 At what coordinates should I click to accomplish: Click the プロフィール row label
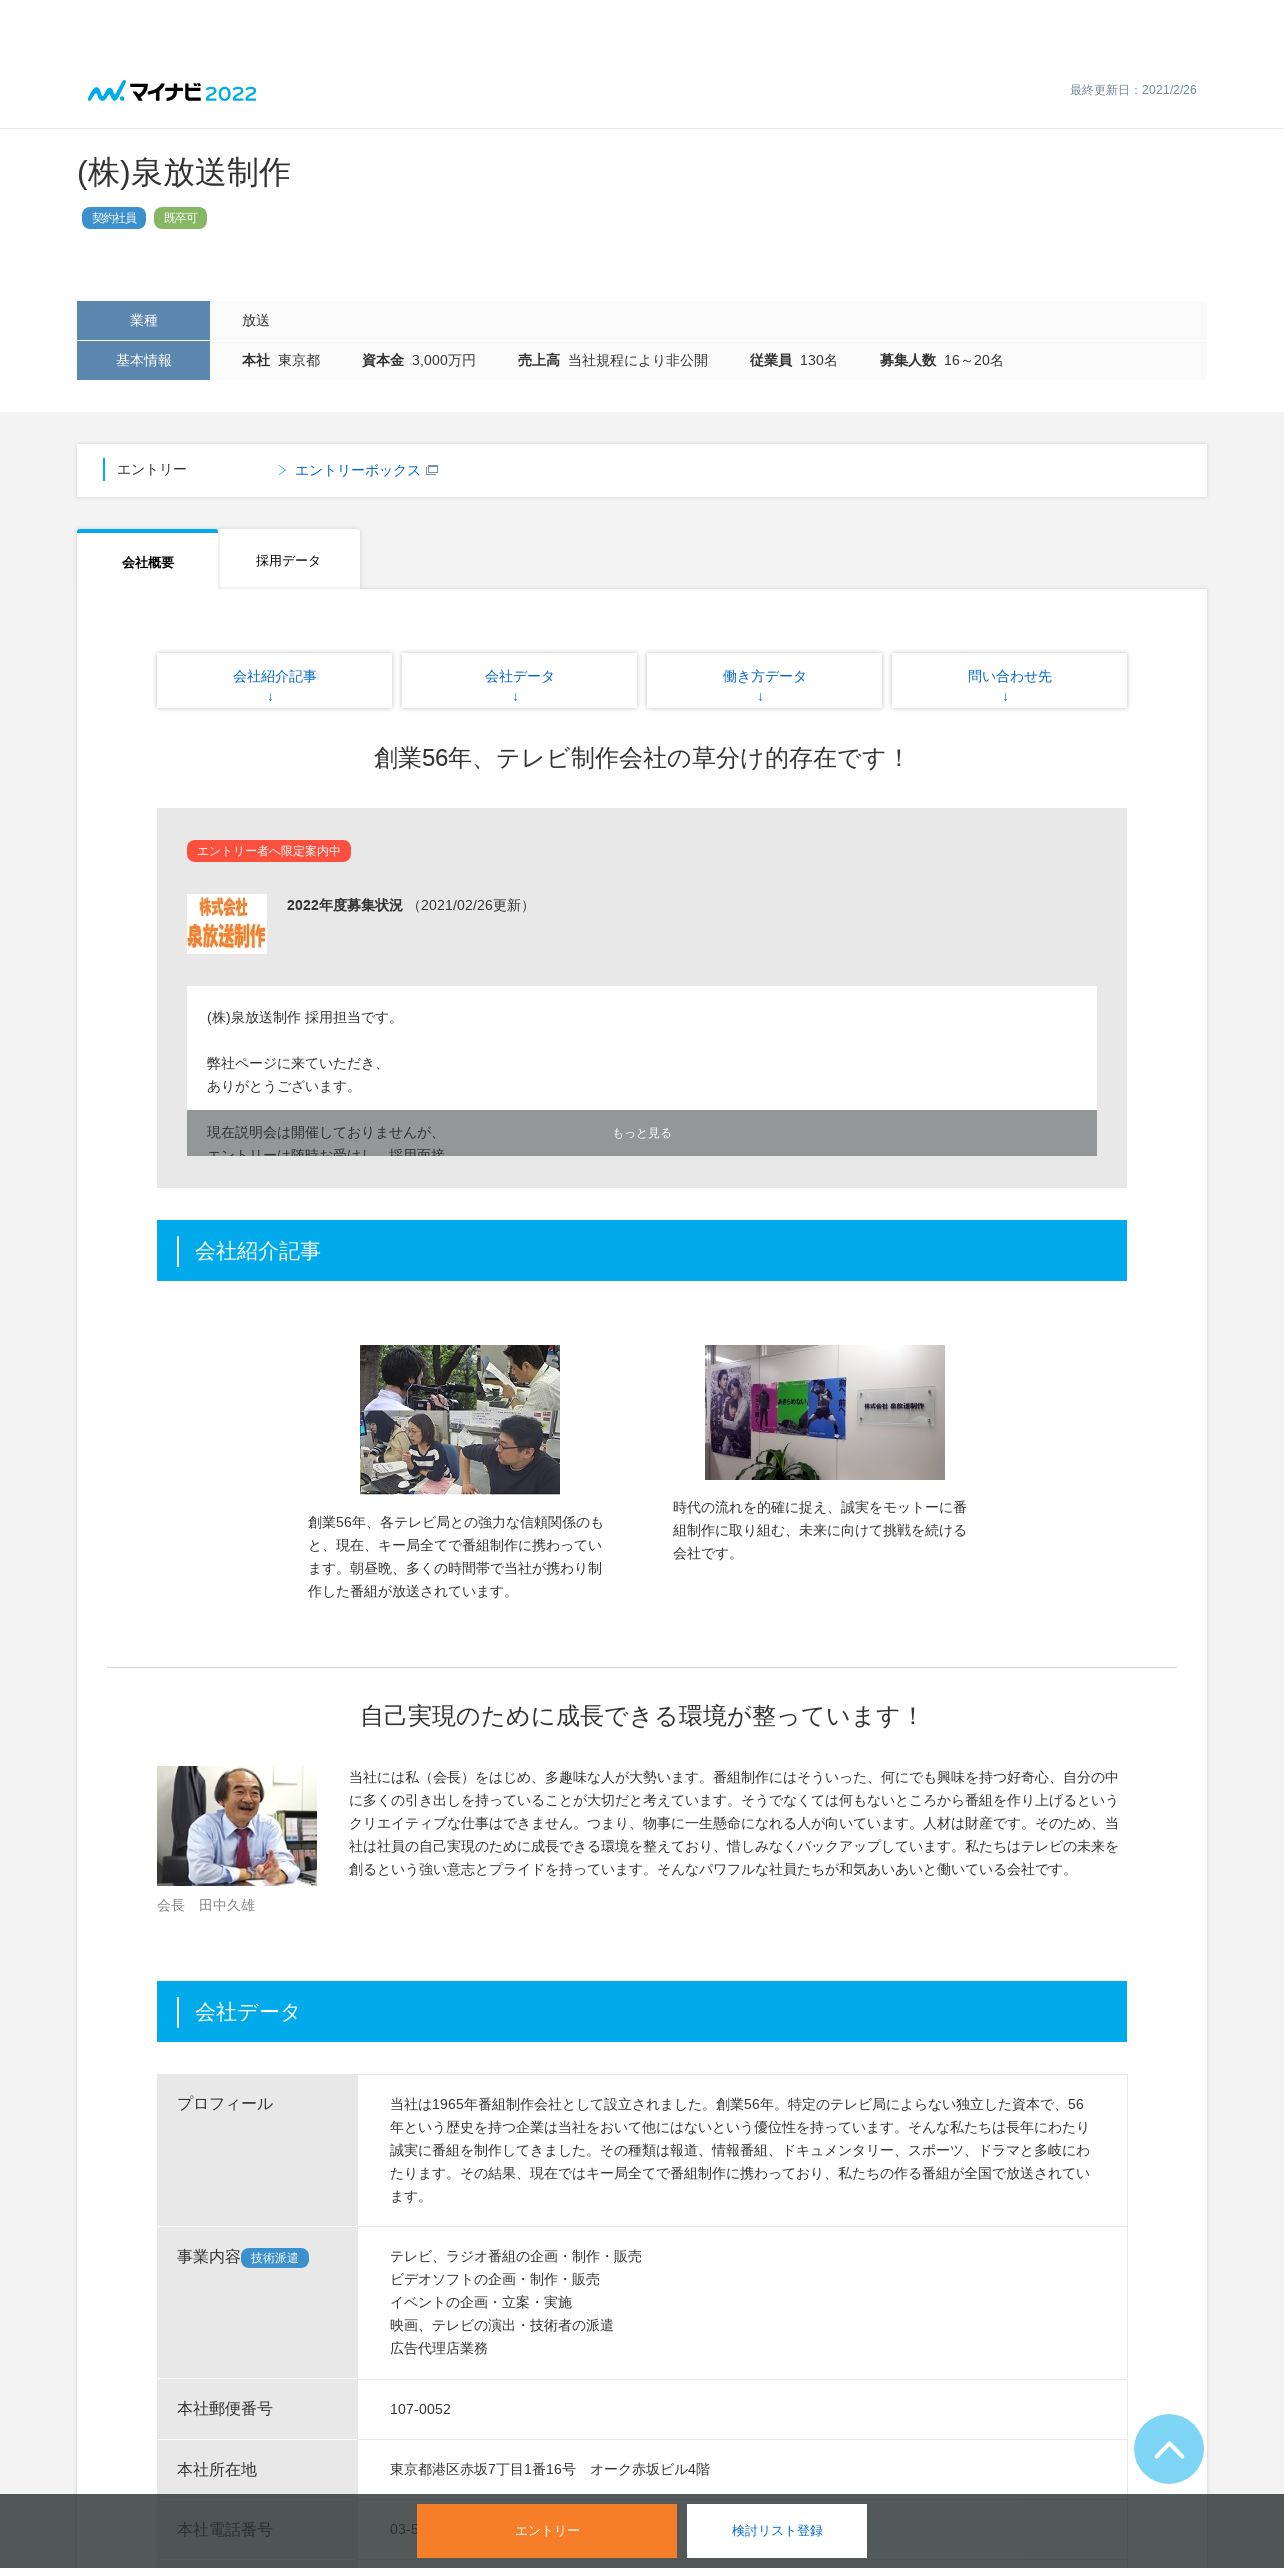(225, 2104)
